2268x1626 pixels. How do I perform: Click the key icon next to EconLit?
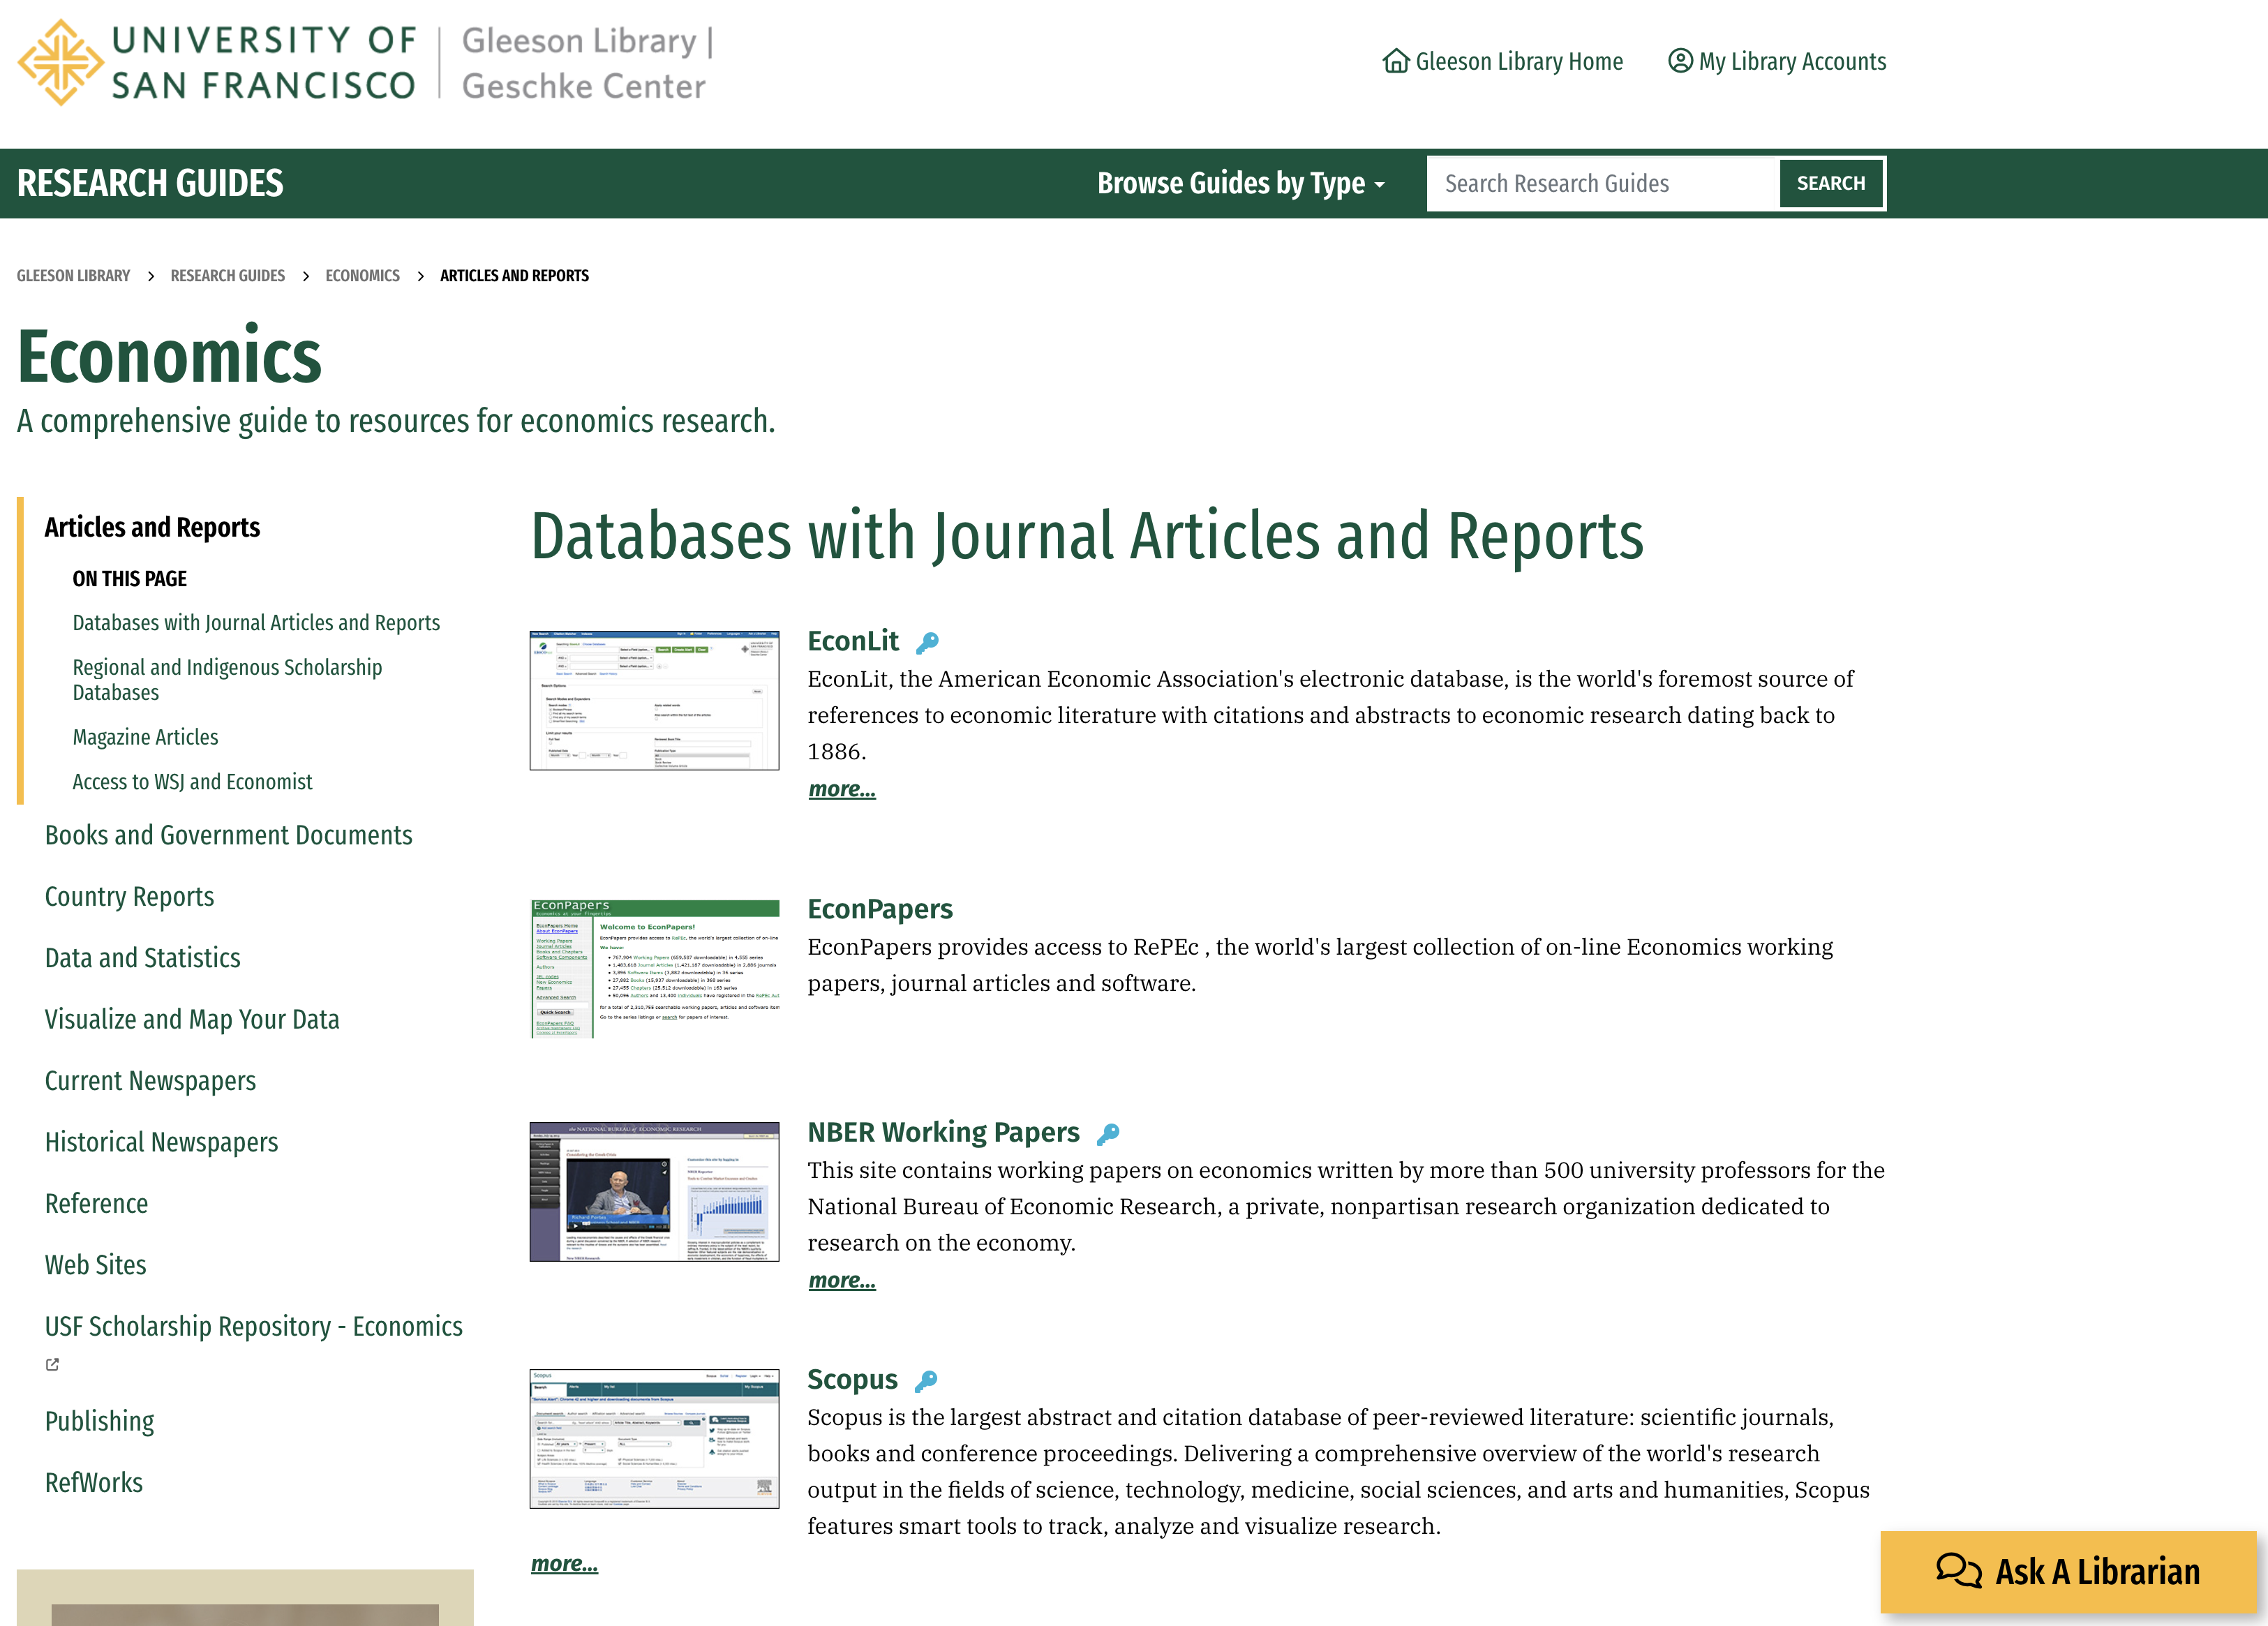(927, 643)
